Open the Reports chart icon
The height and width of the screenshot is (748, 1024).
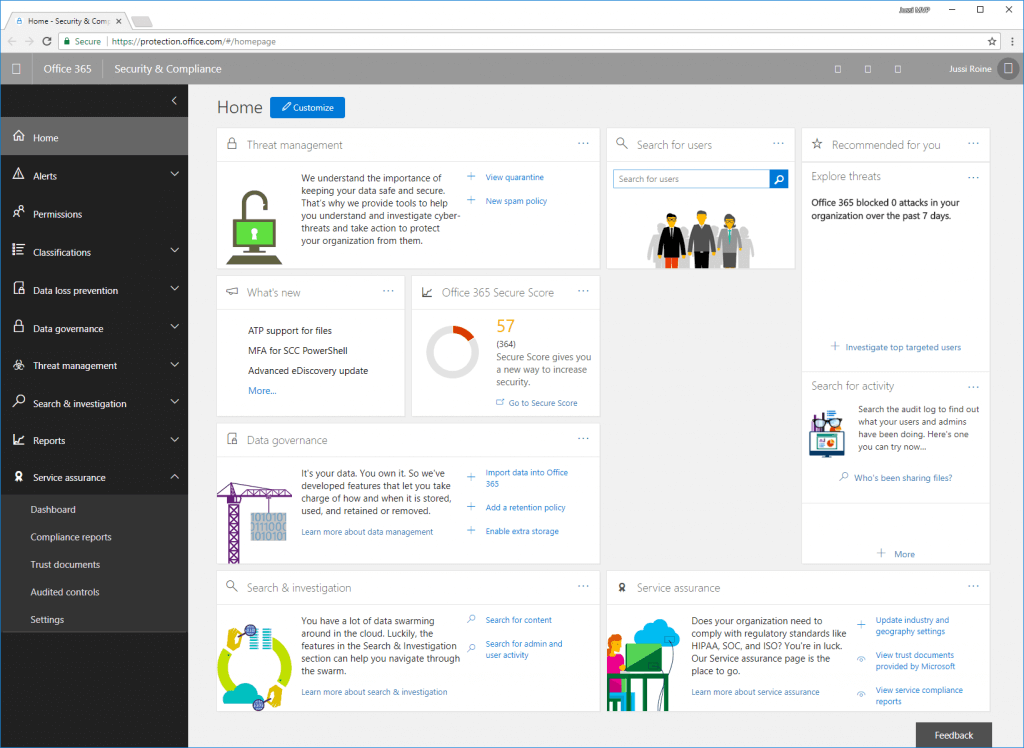click(17, 440)
